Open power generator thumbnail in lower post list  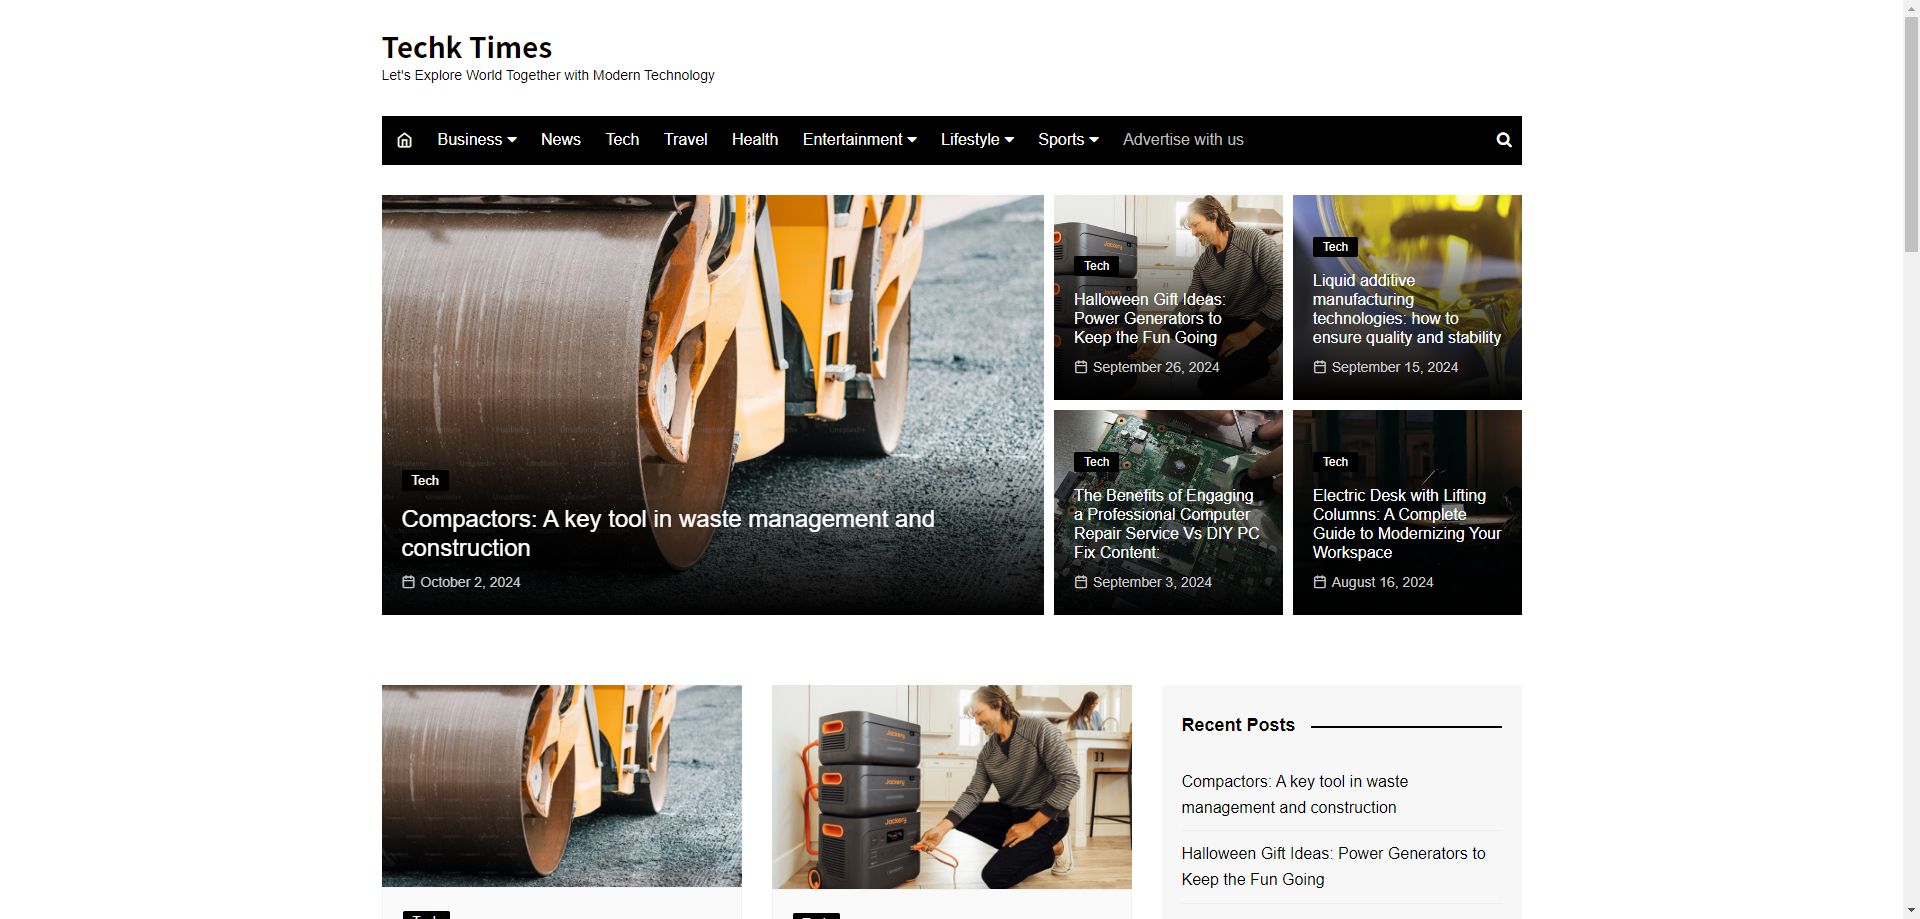point(952,787)
